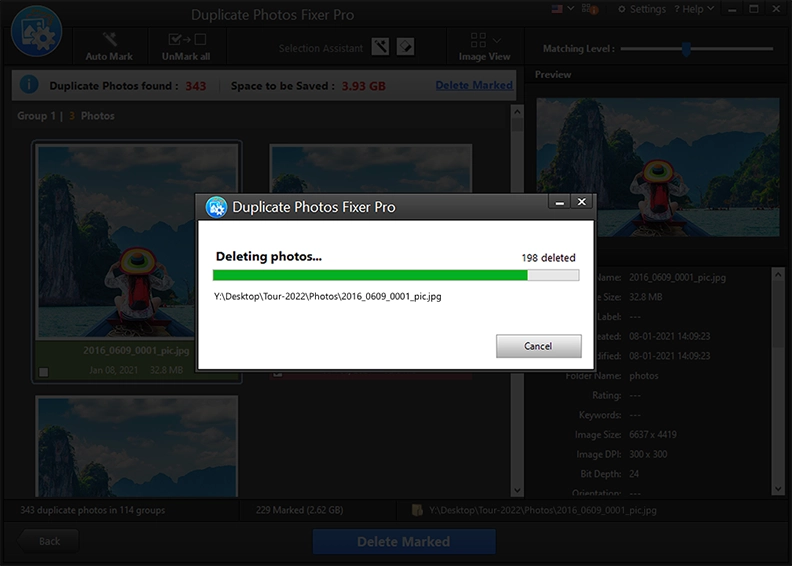Minimize the Deleting photos dialog
Viewport: 792px width, 566px height.
tap(560, 202)
